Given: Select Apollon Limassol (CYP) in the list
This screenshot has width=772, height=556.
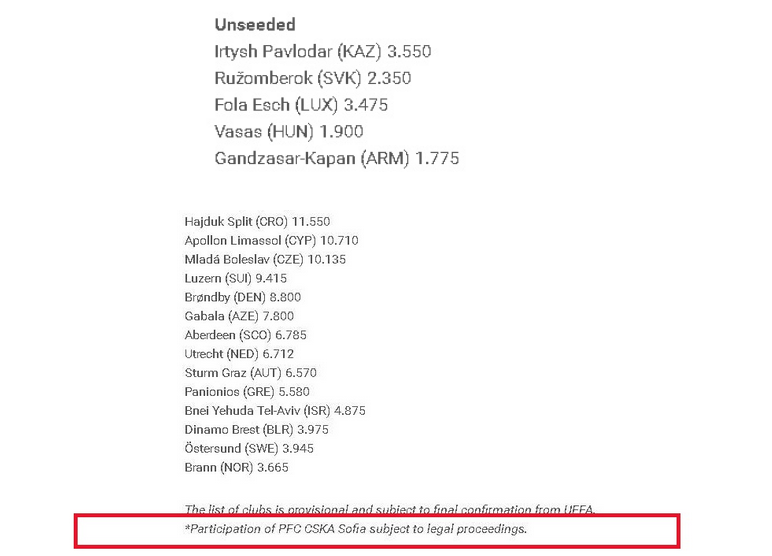Looking at the screenshot, I should tap(271, 241).
